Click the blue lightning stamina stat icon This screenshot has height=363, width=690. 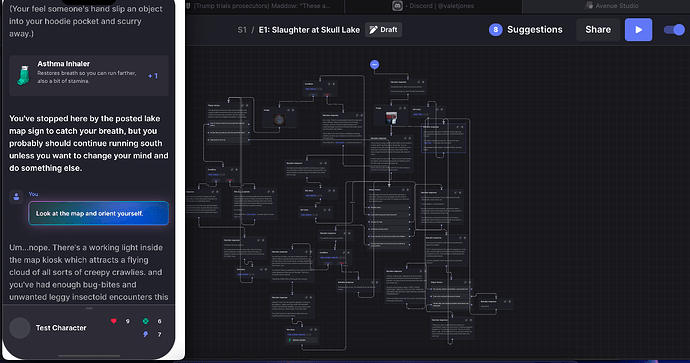[146, 334]
